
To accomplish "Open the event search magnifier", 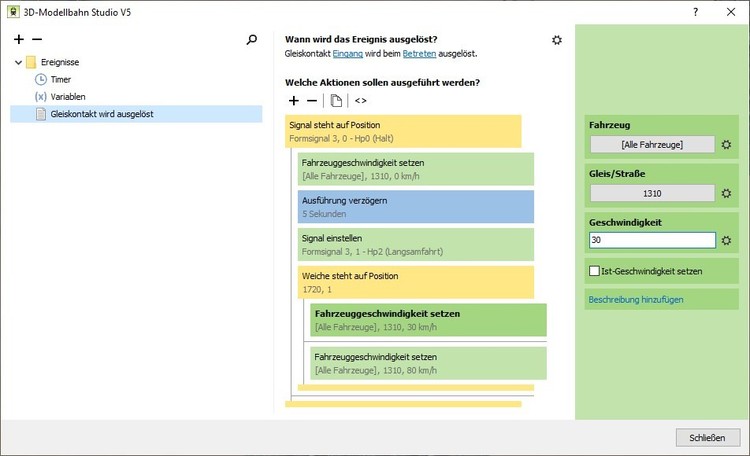I will pyautogui.click(x=252, y=40).
